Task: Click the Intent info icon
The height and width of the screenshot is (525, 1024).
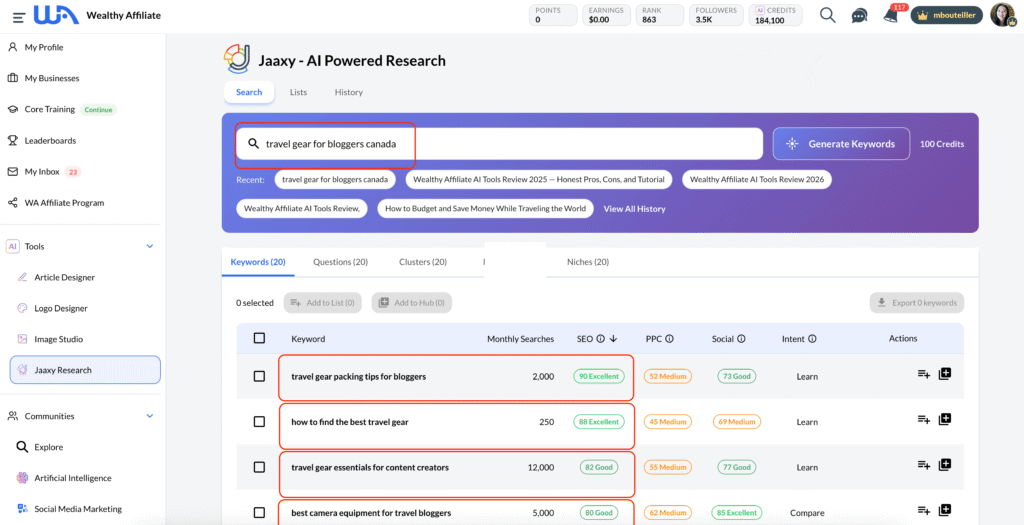Action: click(x=812, y=339)
